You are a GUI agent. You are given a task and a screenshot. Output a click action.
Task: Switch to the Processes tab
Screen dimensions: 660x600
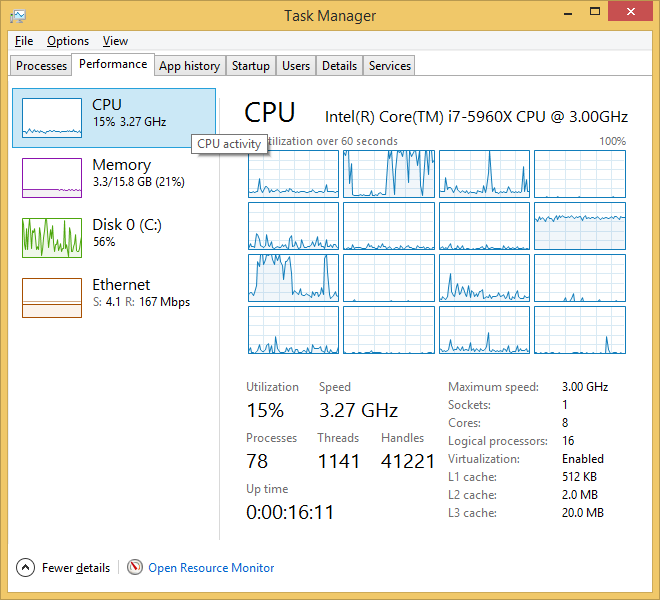coord(41,66)
